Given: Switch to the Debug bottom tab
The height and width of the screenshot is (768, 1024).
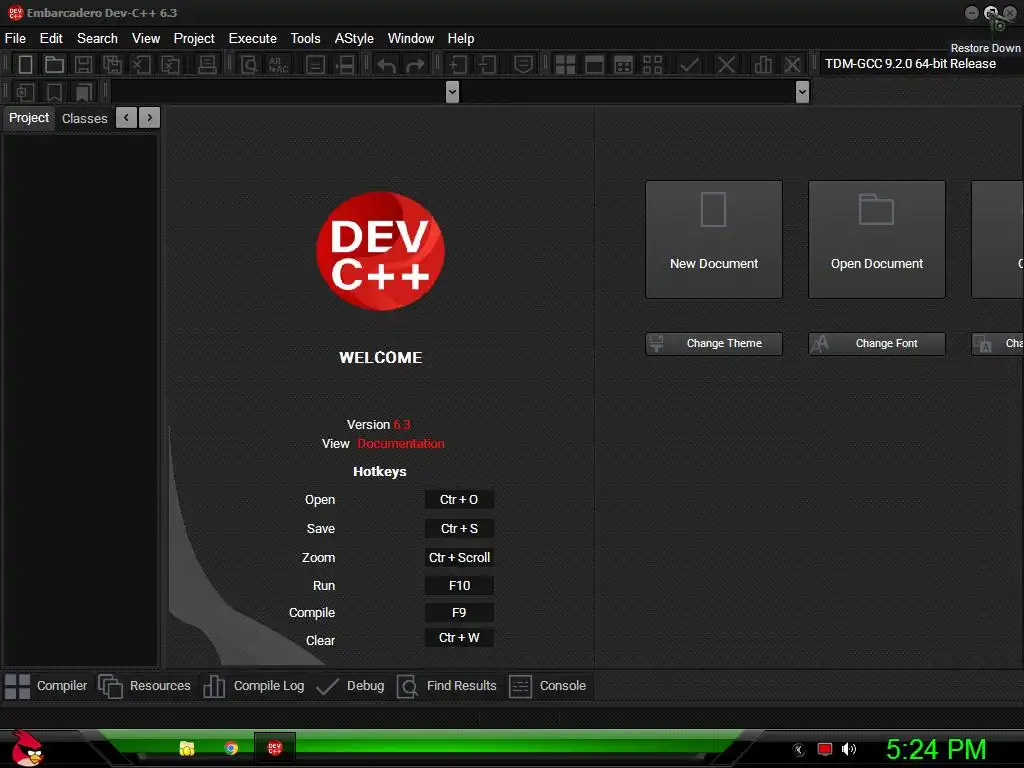Looking at the screenshot, I should pyautogui.click(x=350, y=686).
